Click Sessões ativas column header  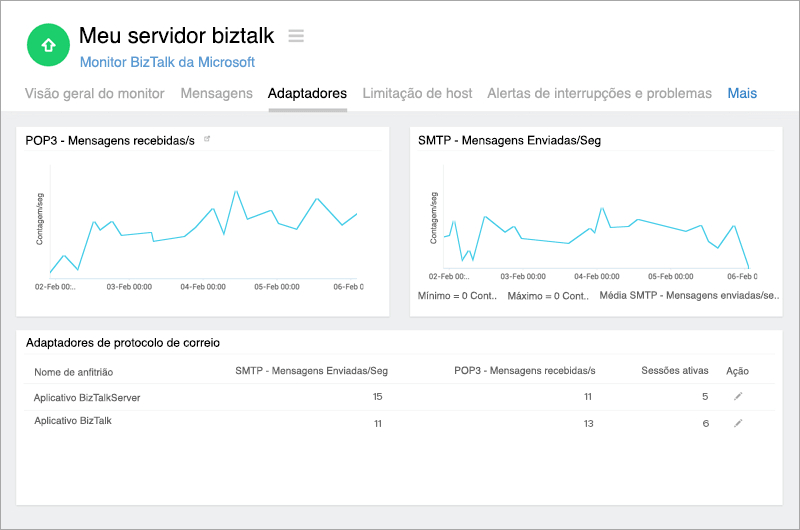[x=674, y=371]
